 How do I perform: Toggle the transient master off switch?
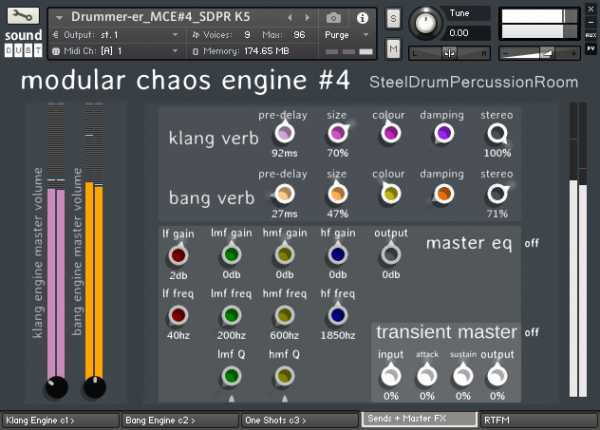[532, 332]
